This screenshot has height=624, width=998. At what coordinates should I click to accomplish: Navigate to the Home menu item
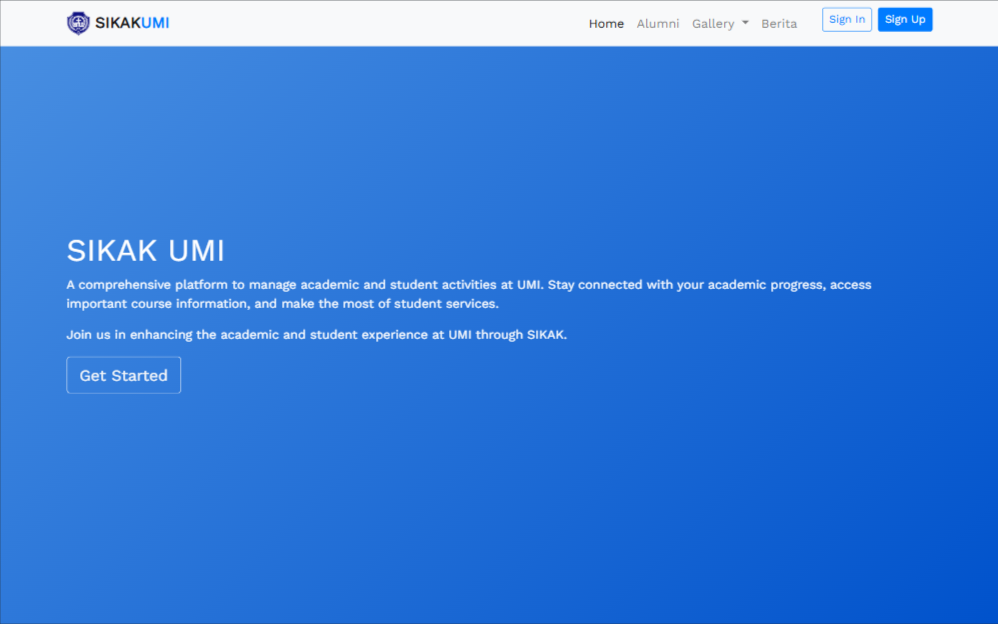tap(606, 23)
